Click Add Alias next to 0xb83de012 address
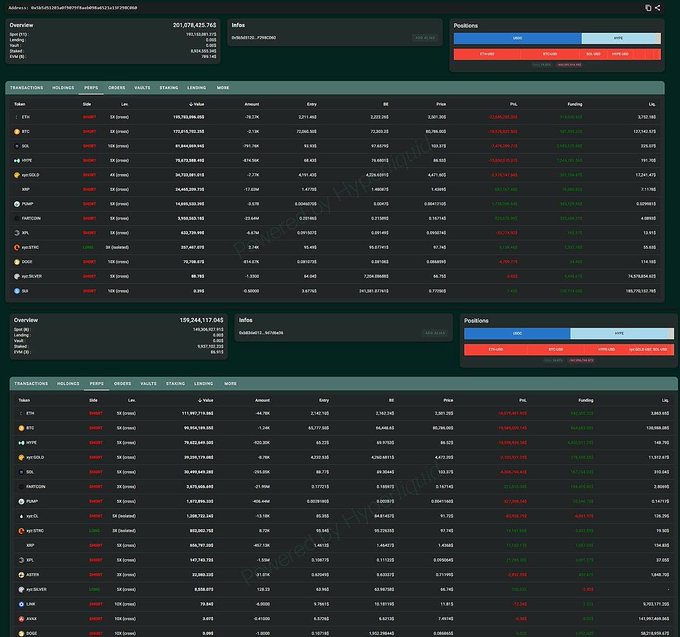 435,333
